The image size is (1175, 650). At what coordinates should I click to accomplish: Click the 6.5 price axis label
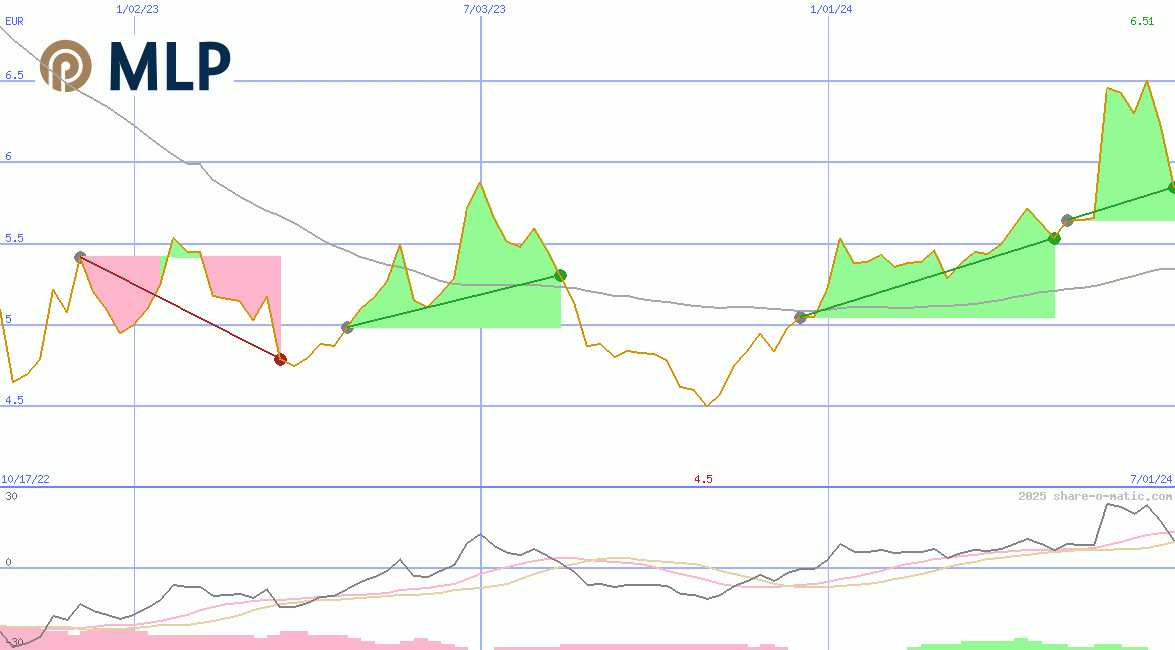point(14,75)
